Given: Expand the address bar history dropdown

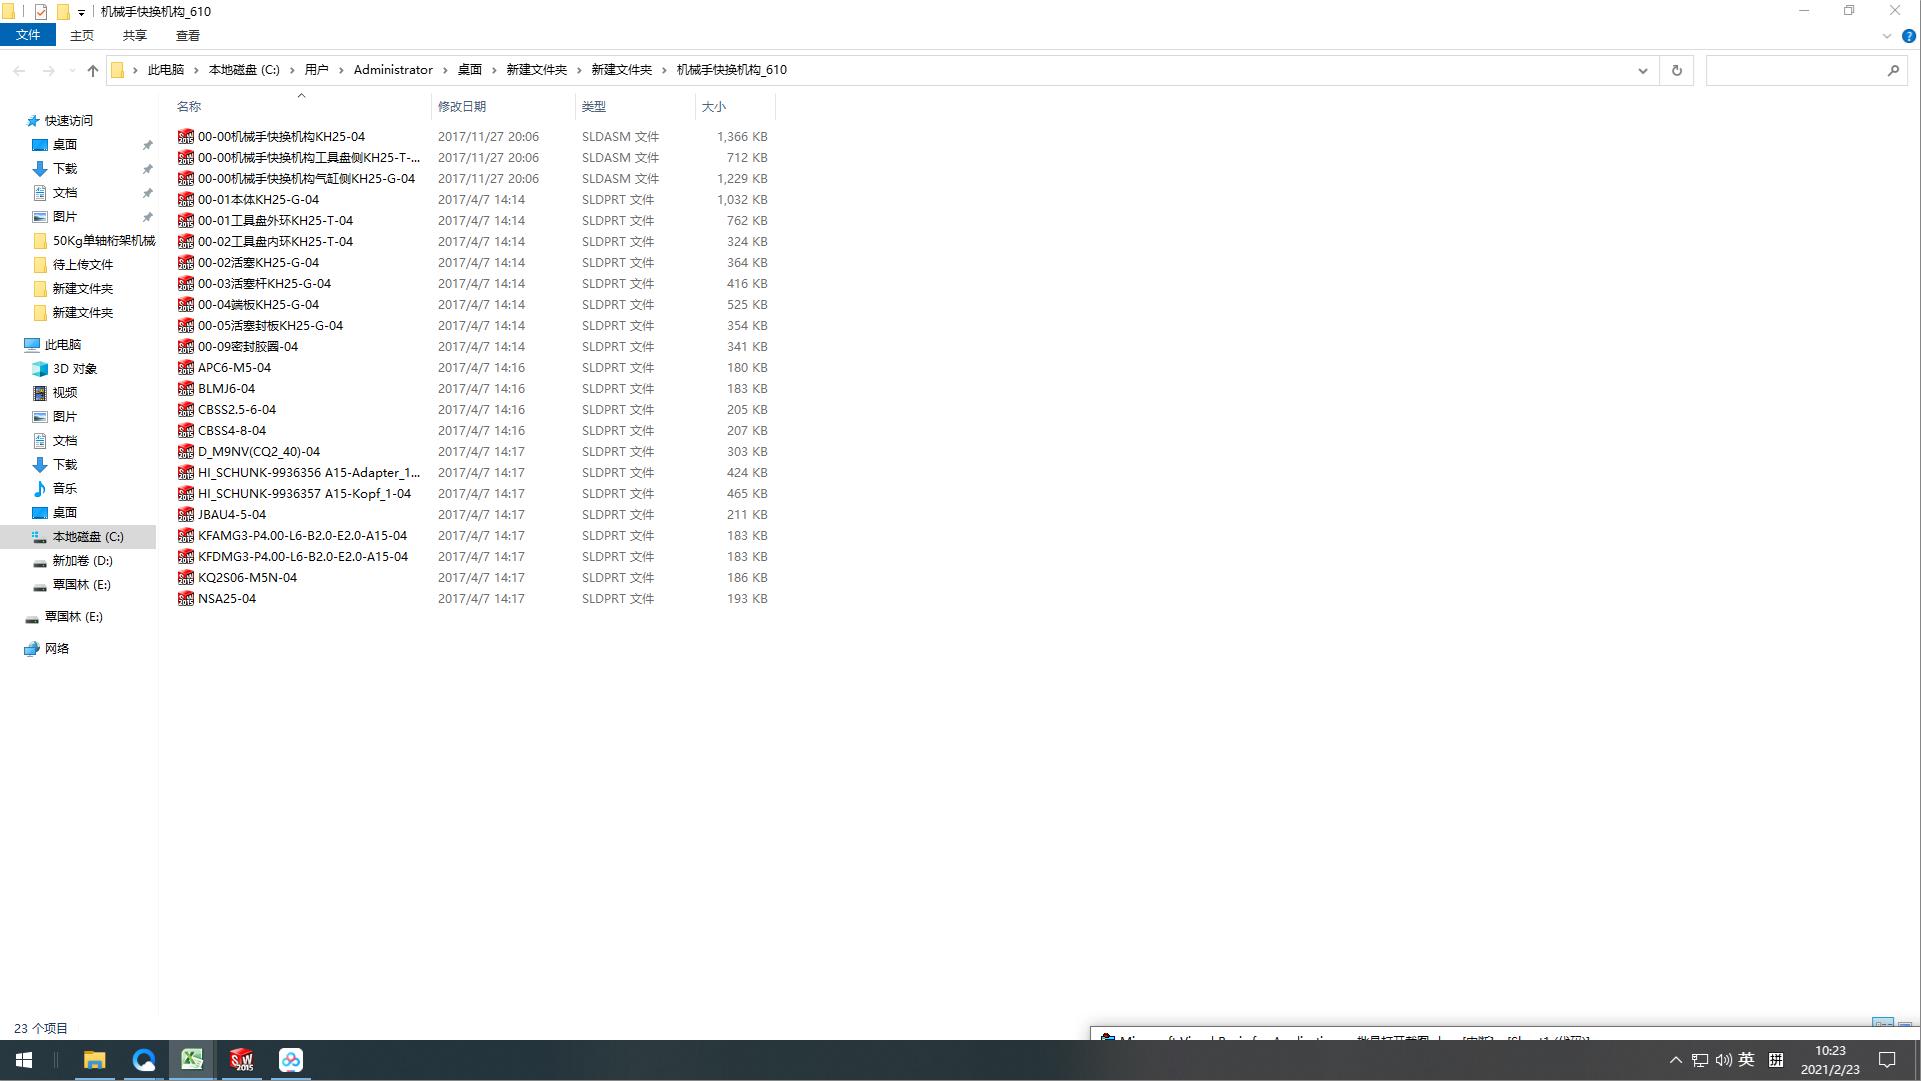Looking at the screenshot, I should 1642,70.
